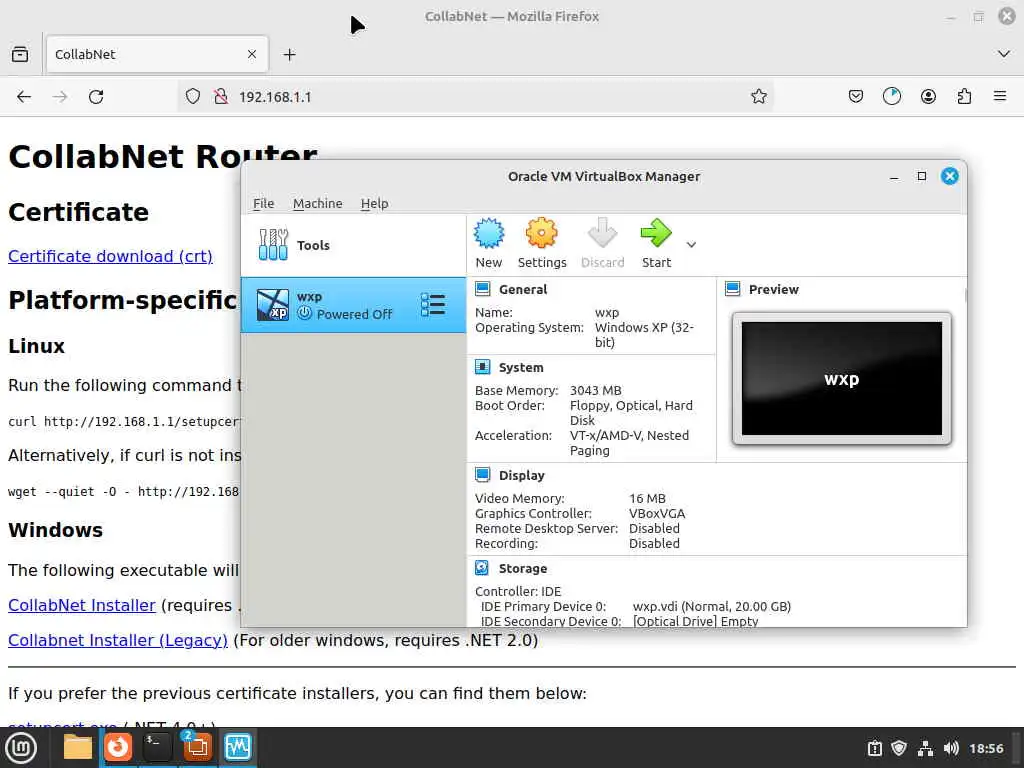Click the Firefox forward arrow

[x=60, y=97]
